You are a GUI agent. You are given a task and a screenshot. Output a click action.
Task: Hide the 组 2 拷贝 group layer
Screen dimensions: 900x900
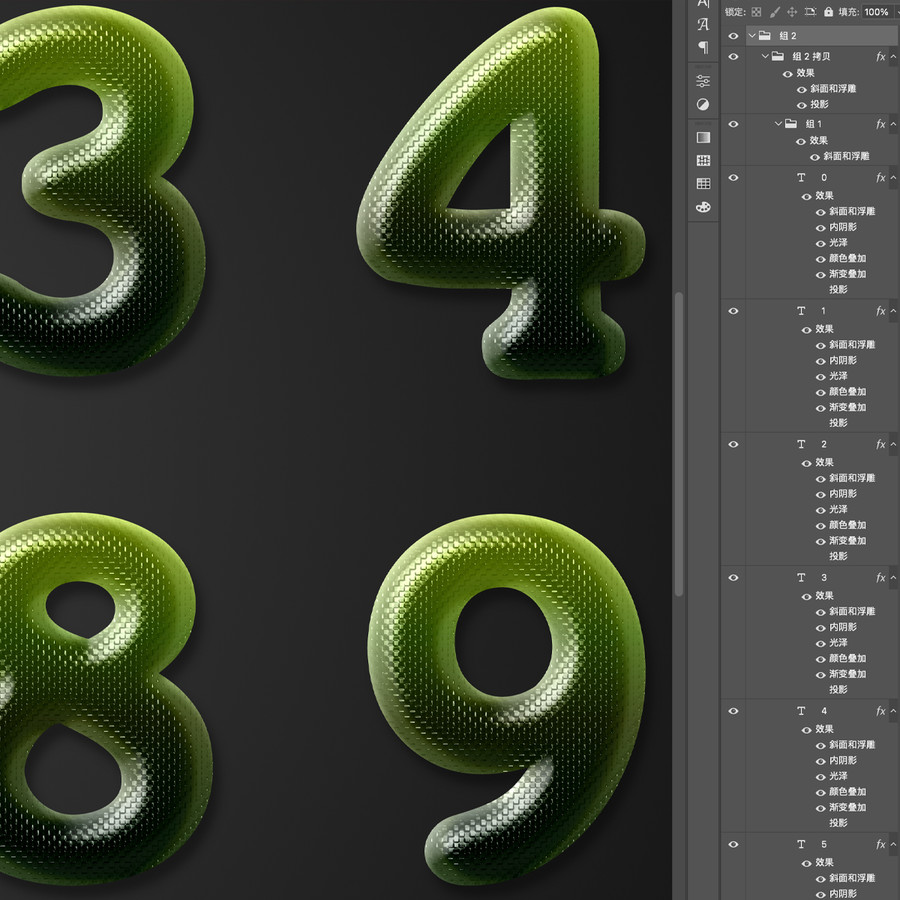(733, 56)
